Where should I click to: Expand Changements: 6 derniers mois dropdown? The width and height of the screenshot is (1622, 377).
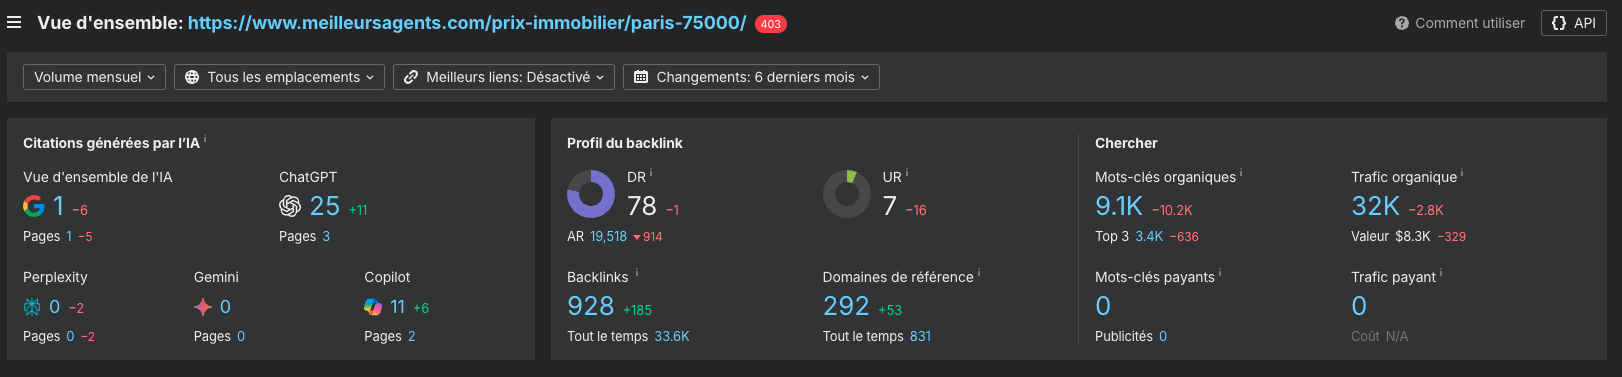click(751, 77)
